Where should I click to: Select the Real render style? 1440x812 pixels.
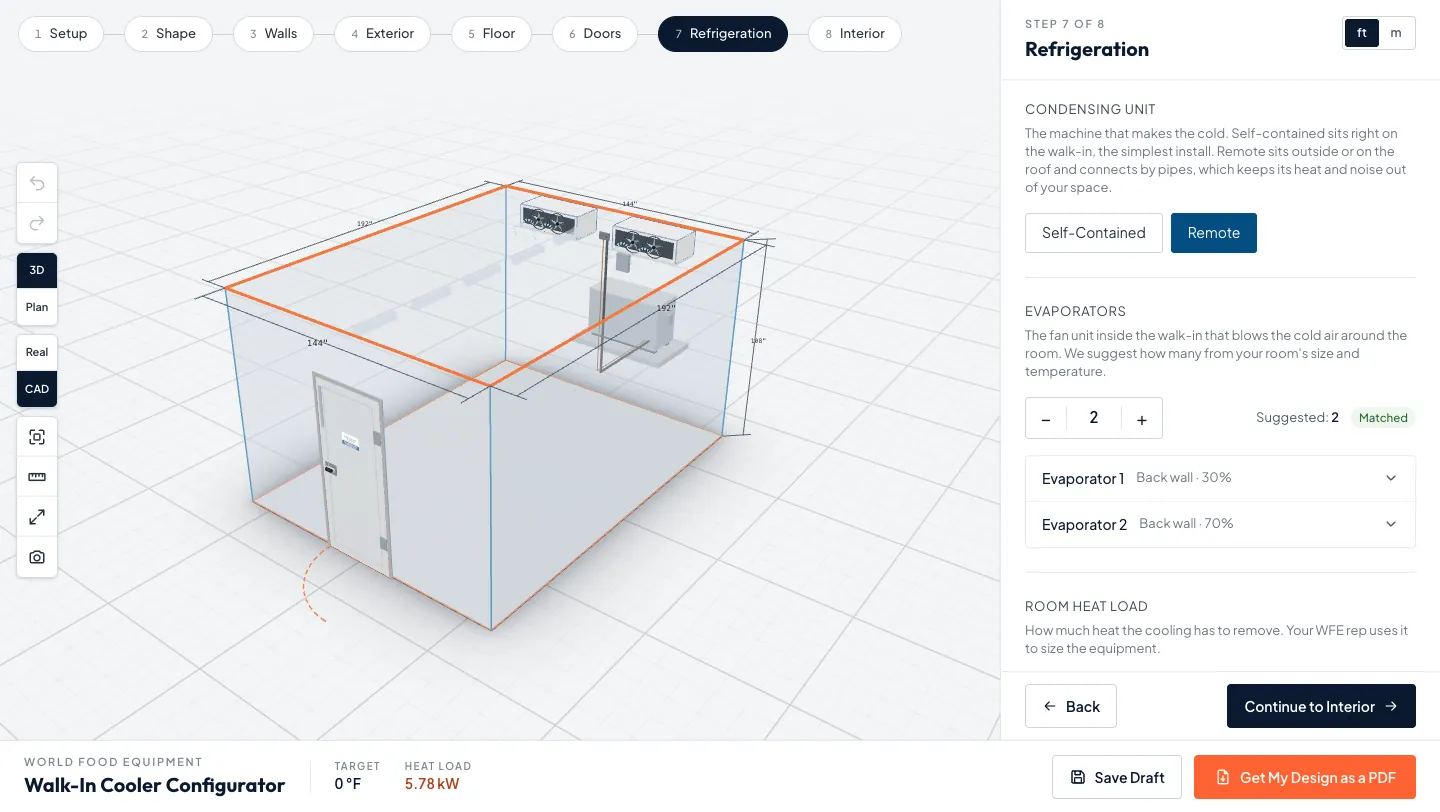(37, 352)
